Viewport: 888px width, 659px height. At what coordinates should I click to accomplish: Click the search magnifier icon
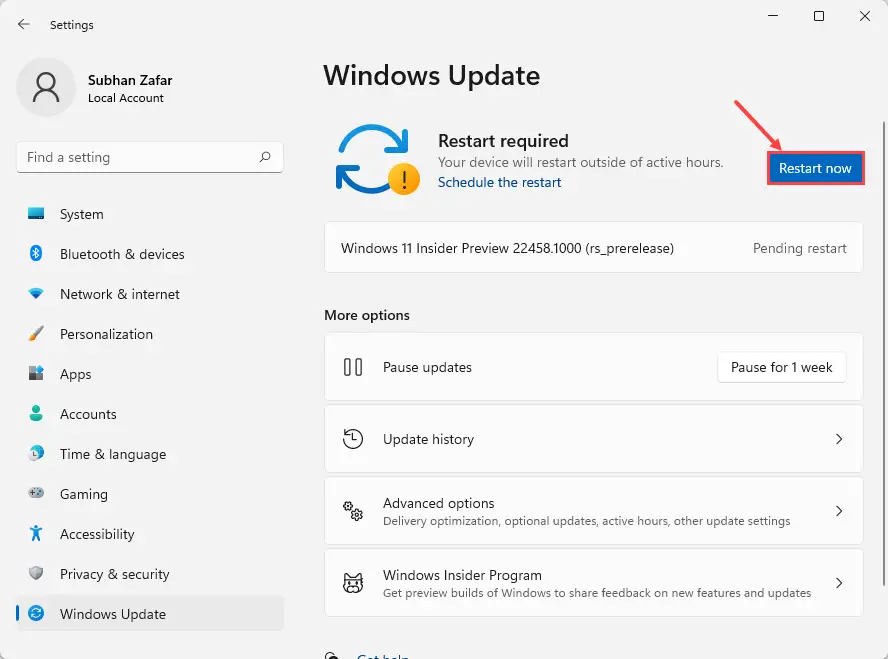pyautogui.click(x=265, y=157)
